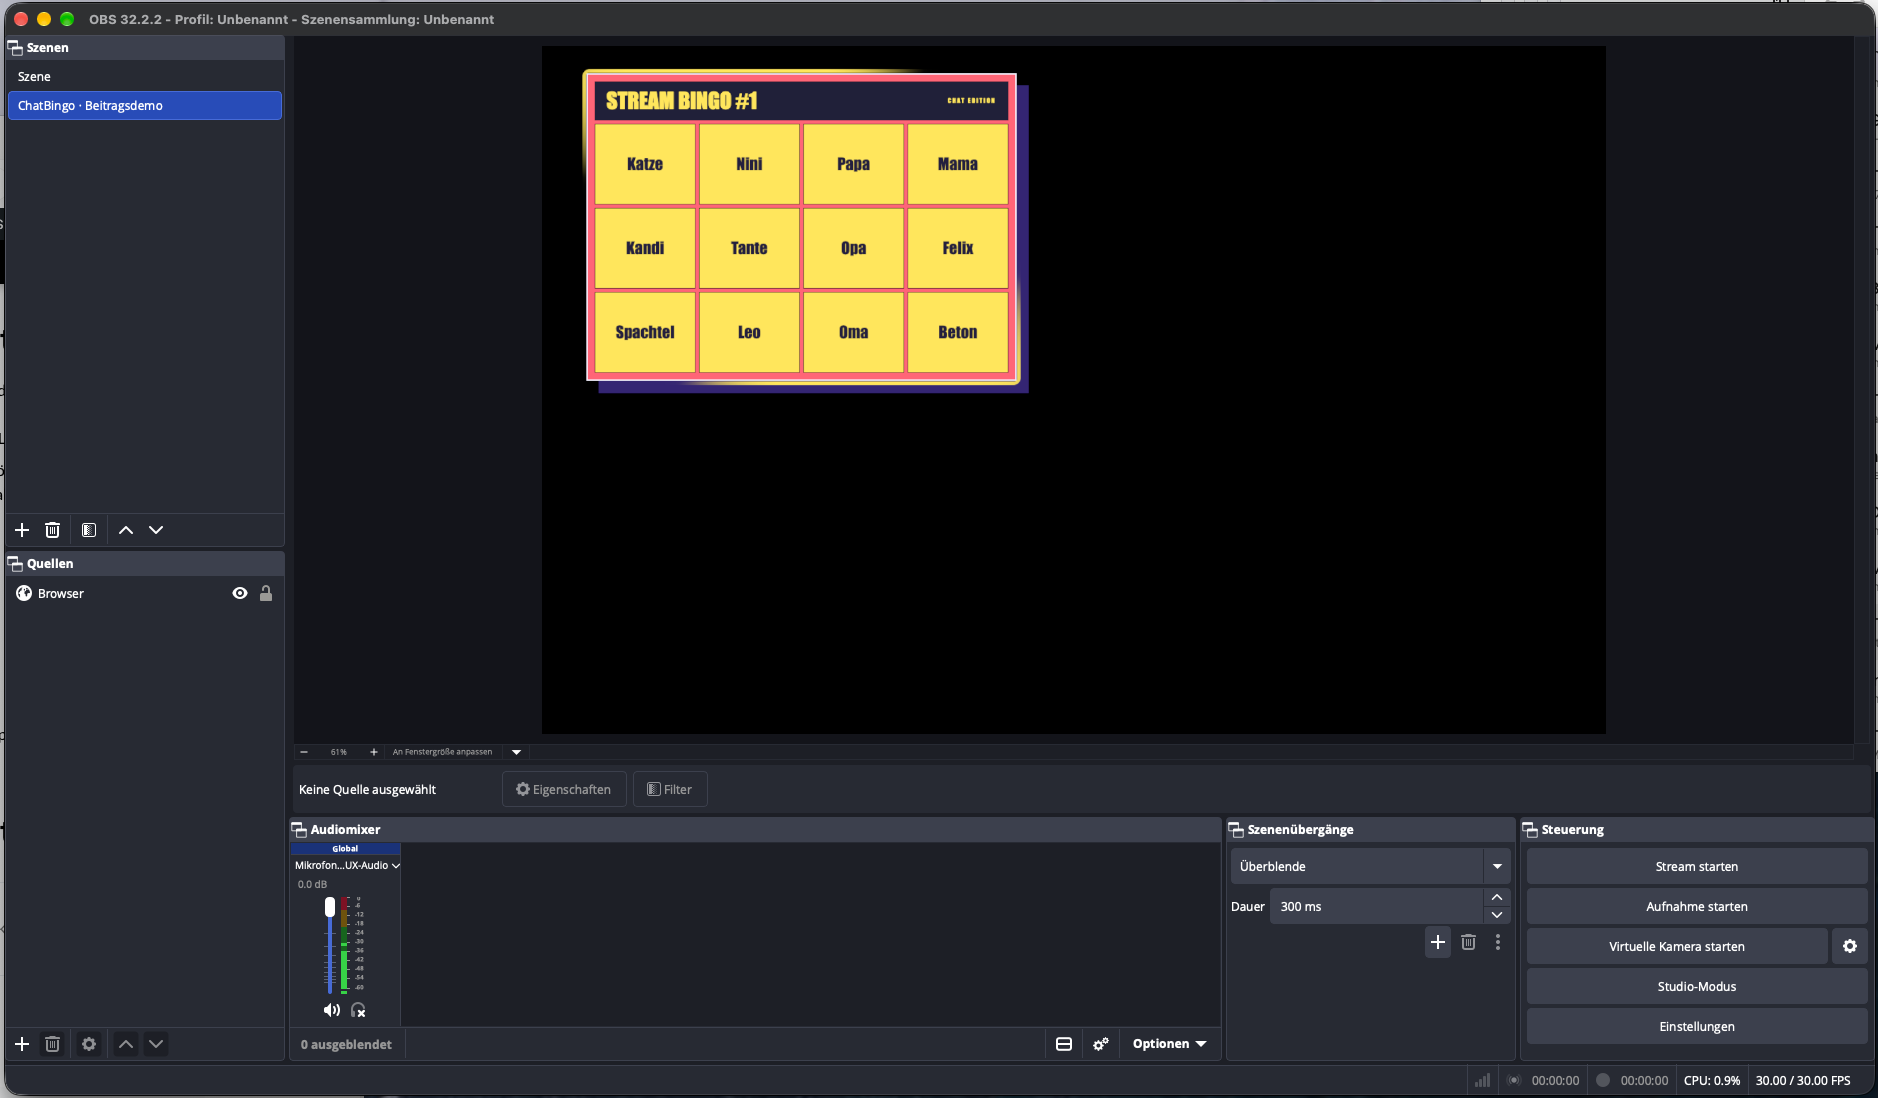Switch the audio mixer layout icon
Viewport: 1878px width, 1098px height.
[x=1064, y=1044]
